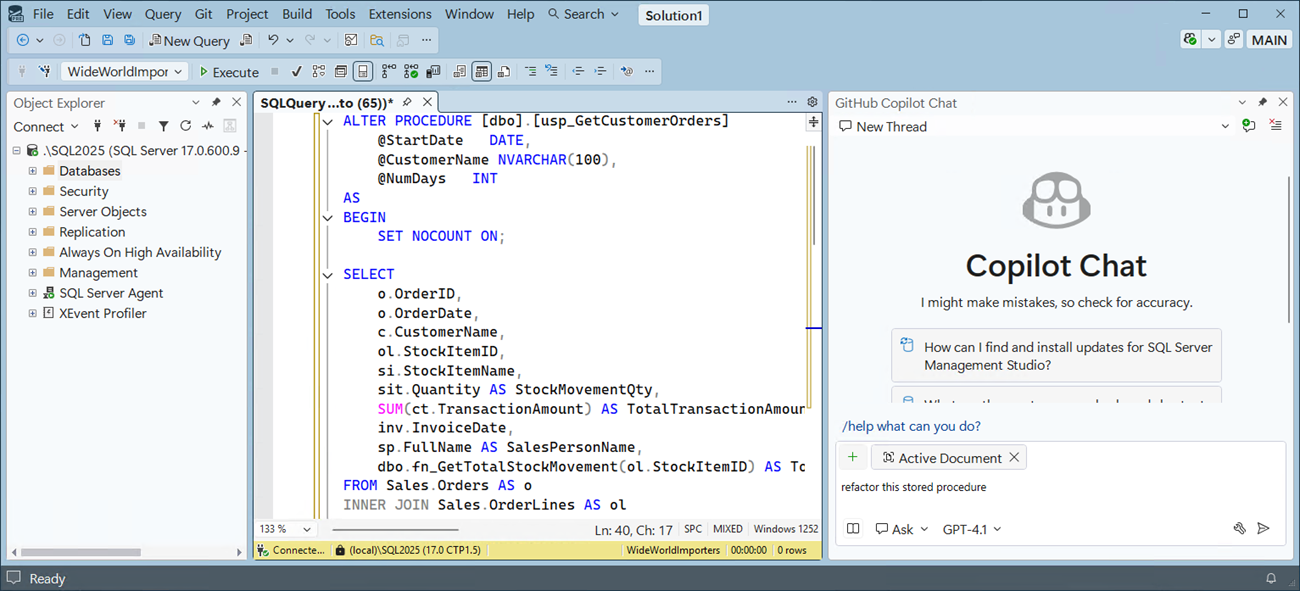
Task: Refresh Object Explorer
Action: tap(185, 126)
